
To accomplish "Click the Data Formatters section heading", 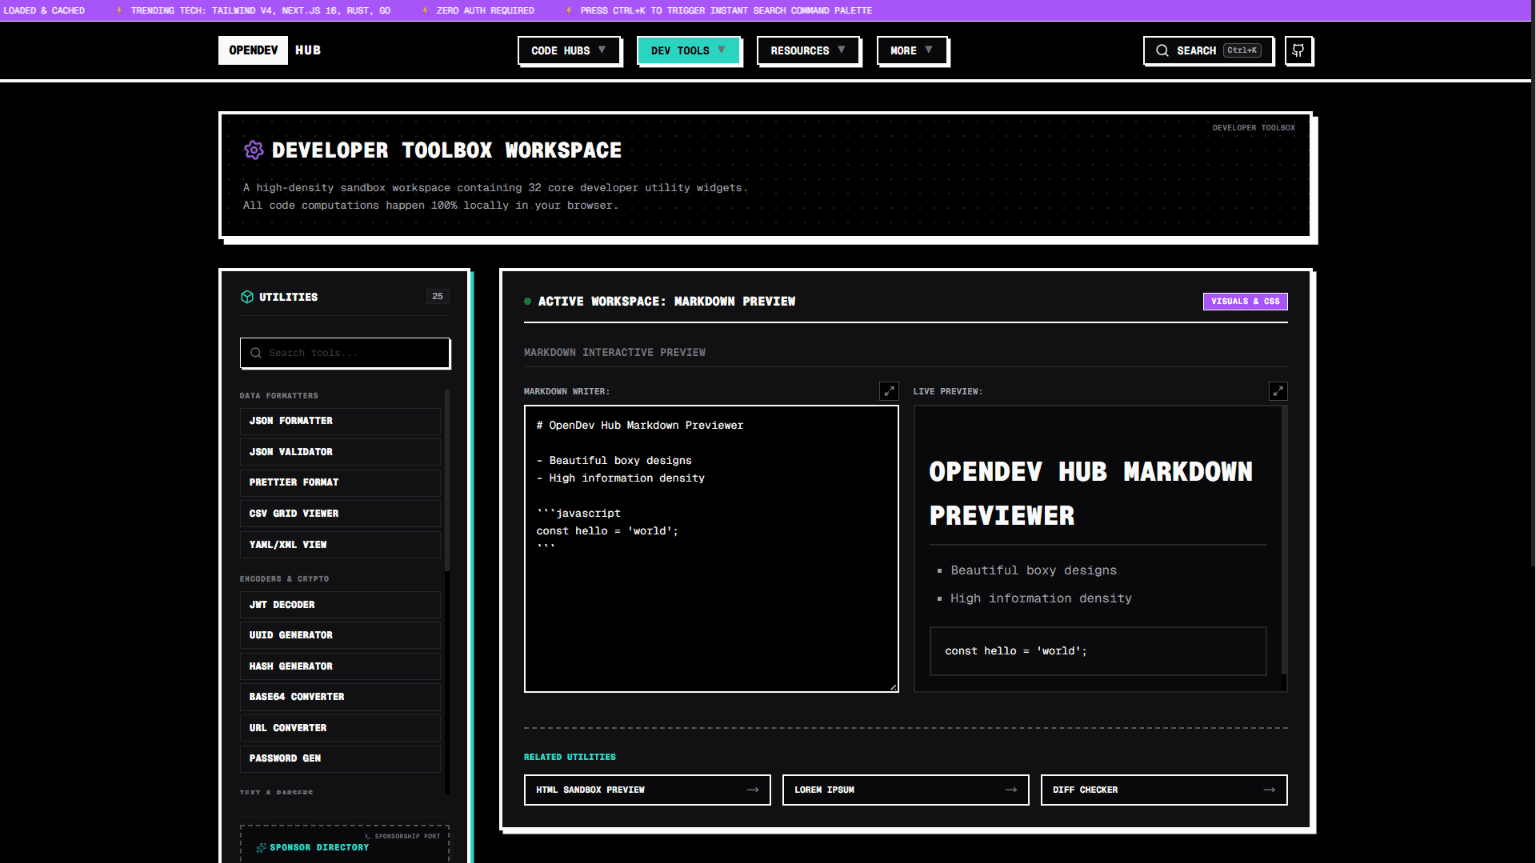I will tap(279, 396).
